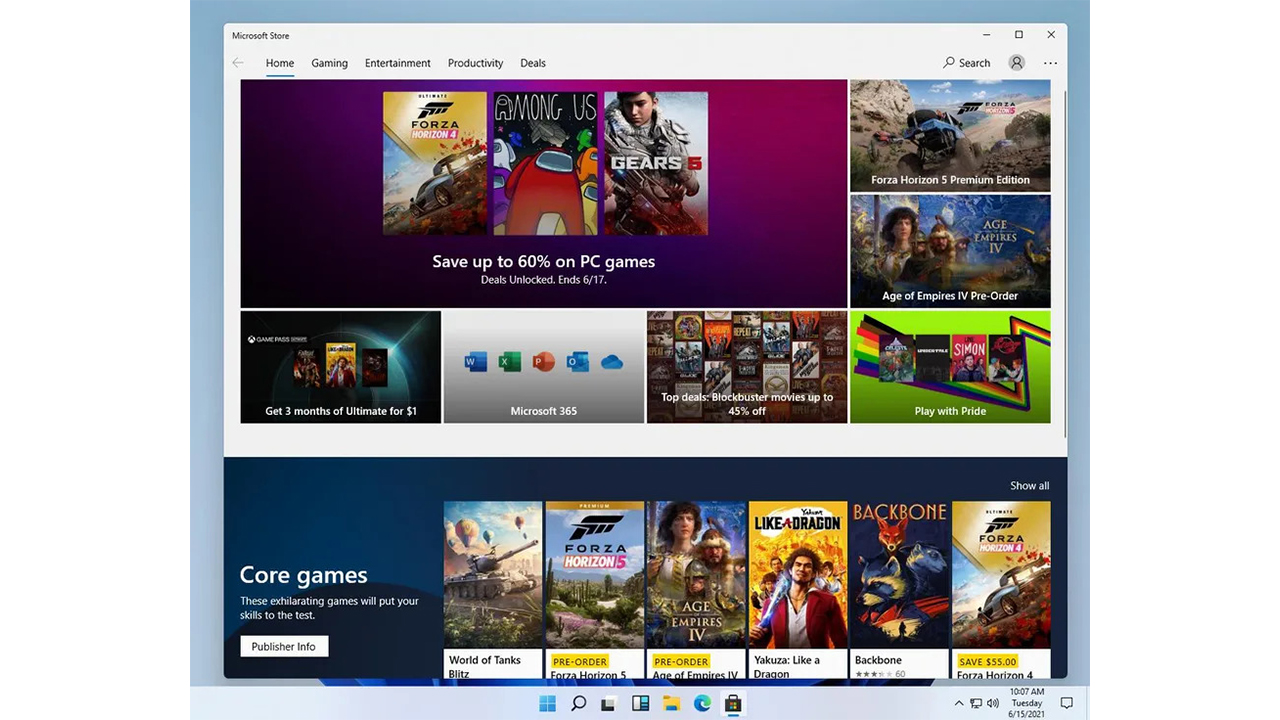Click Show all for Core games
Screen dimensions: 1280x720
tap(1029, 486)
